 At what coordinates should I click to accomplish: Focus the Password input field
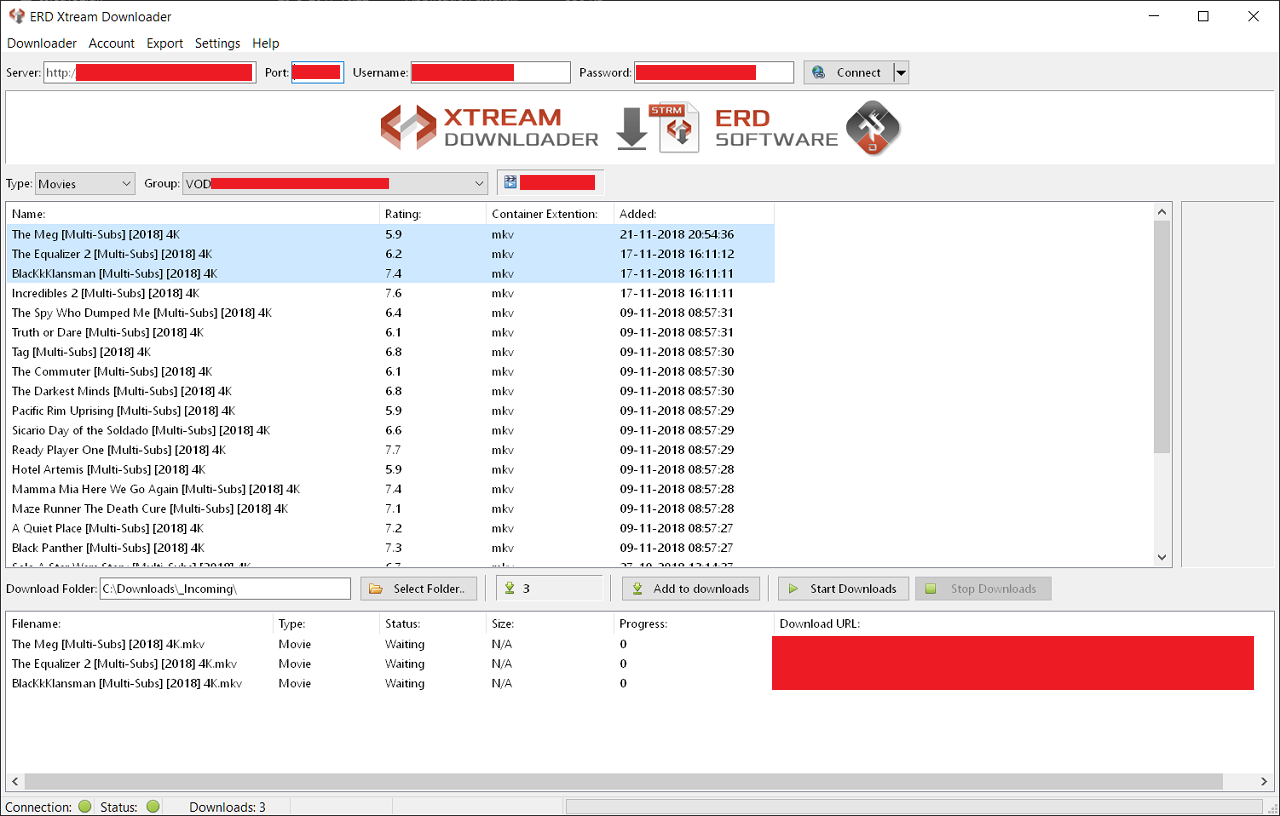[x=714, y=72]
